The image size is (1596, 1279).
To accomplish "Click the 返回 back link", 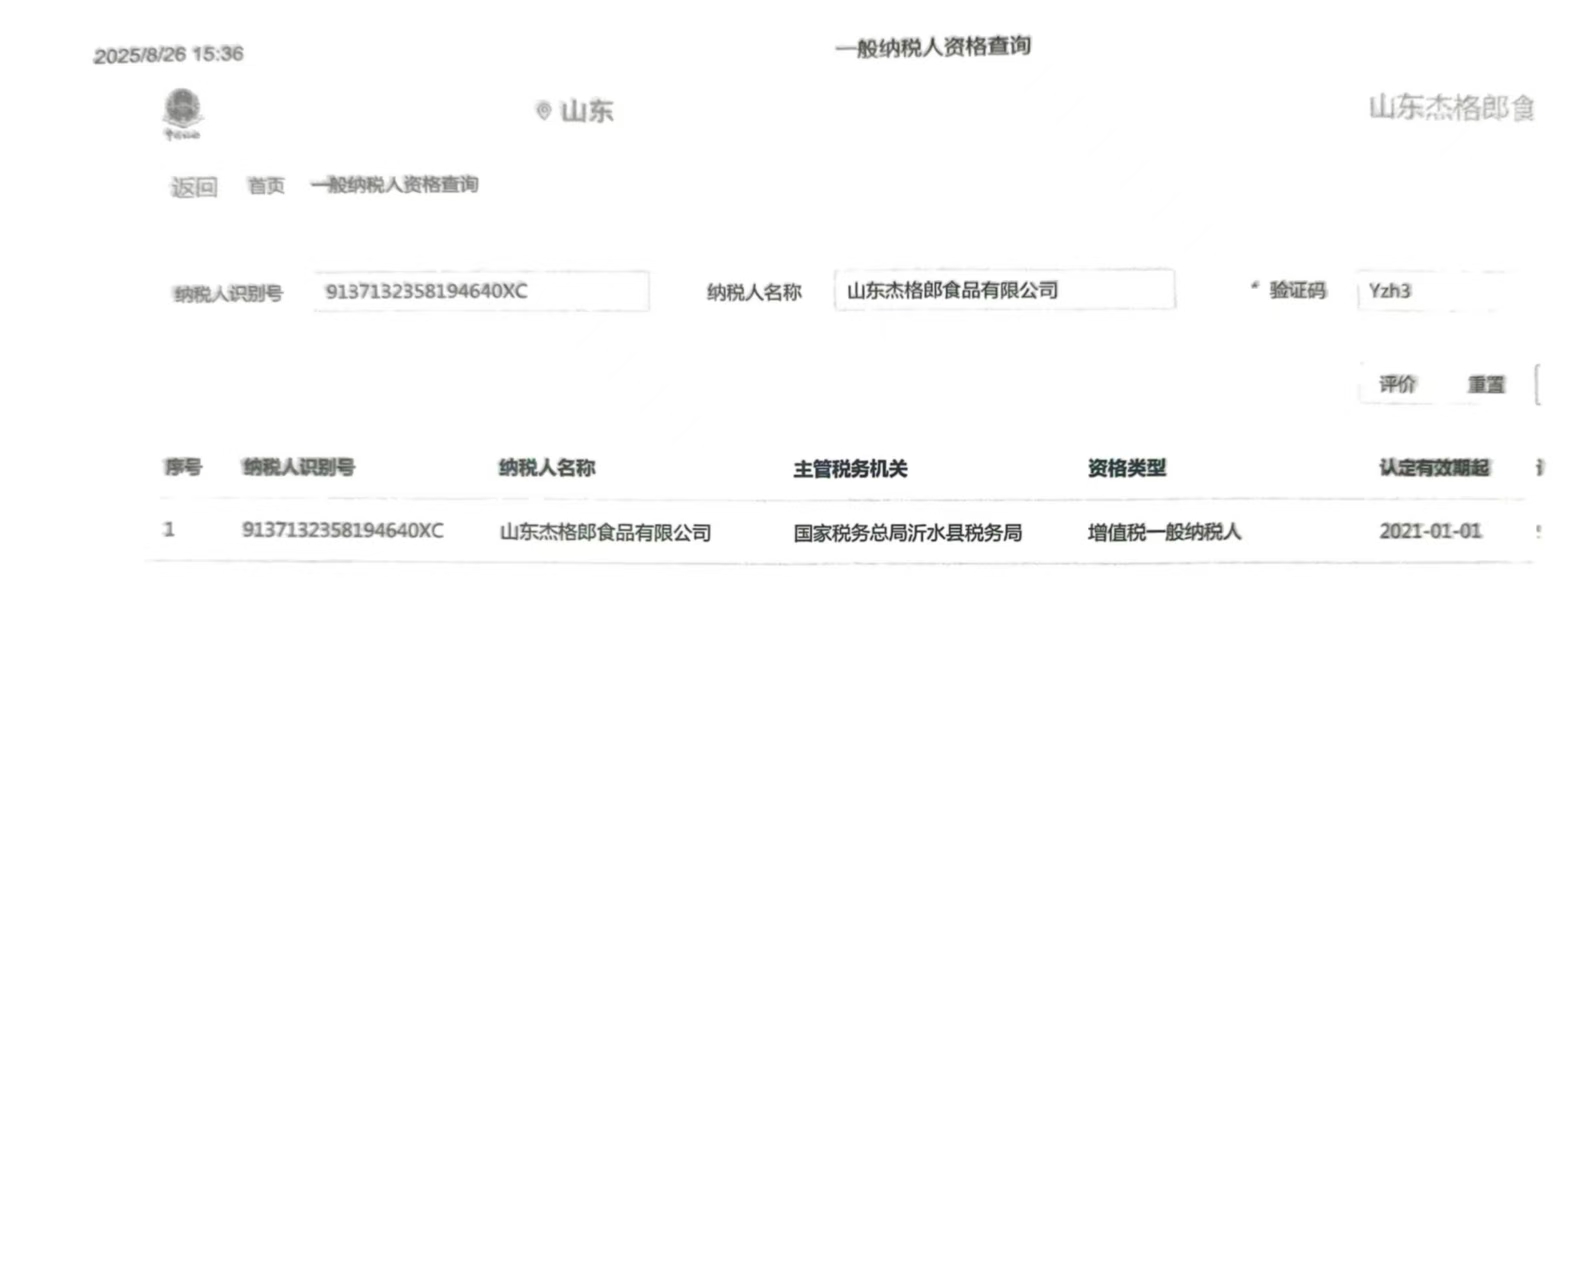I will [193, 187].
